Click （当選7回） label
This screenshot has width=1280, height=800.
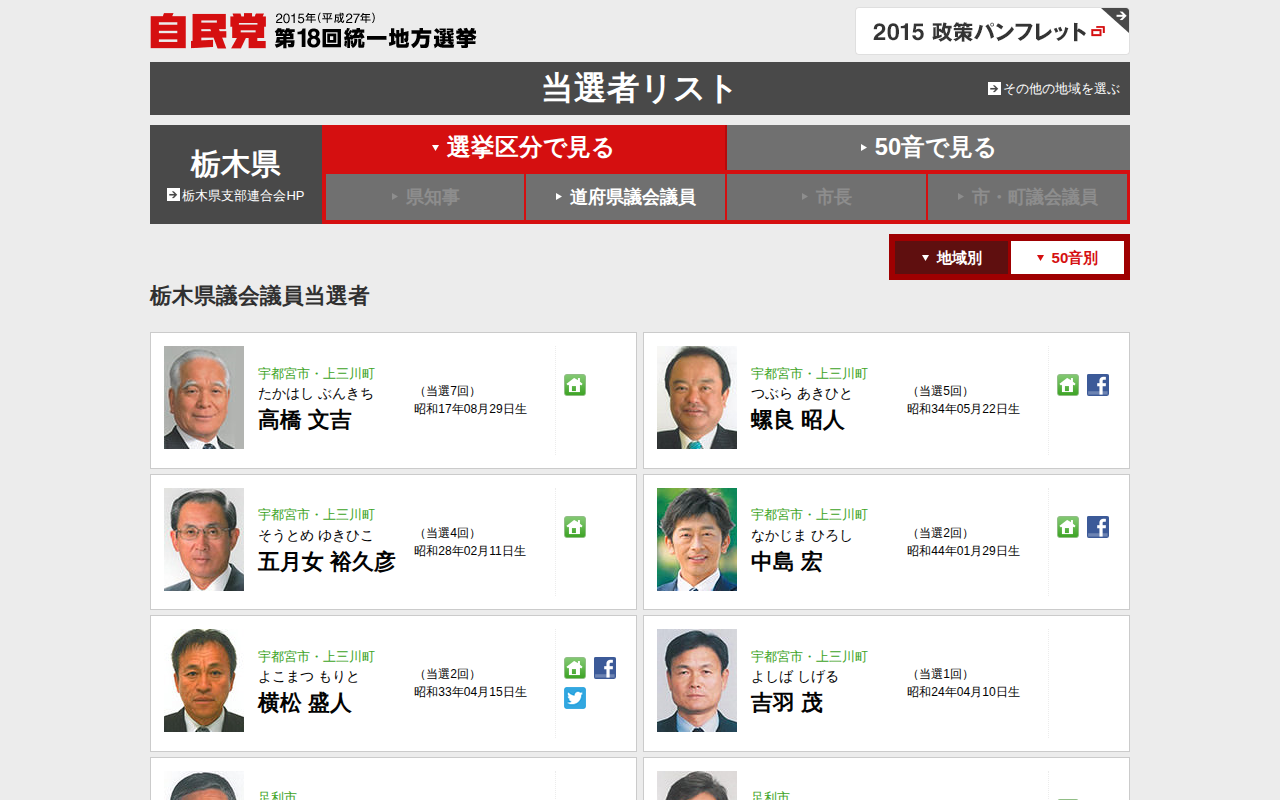447,391
